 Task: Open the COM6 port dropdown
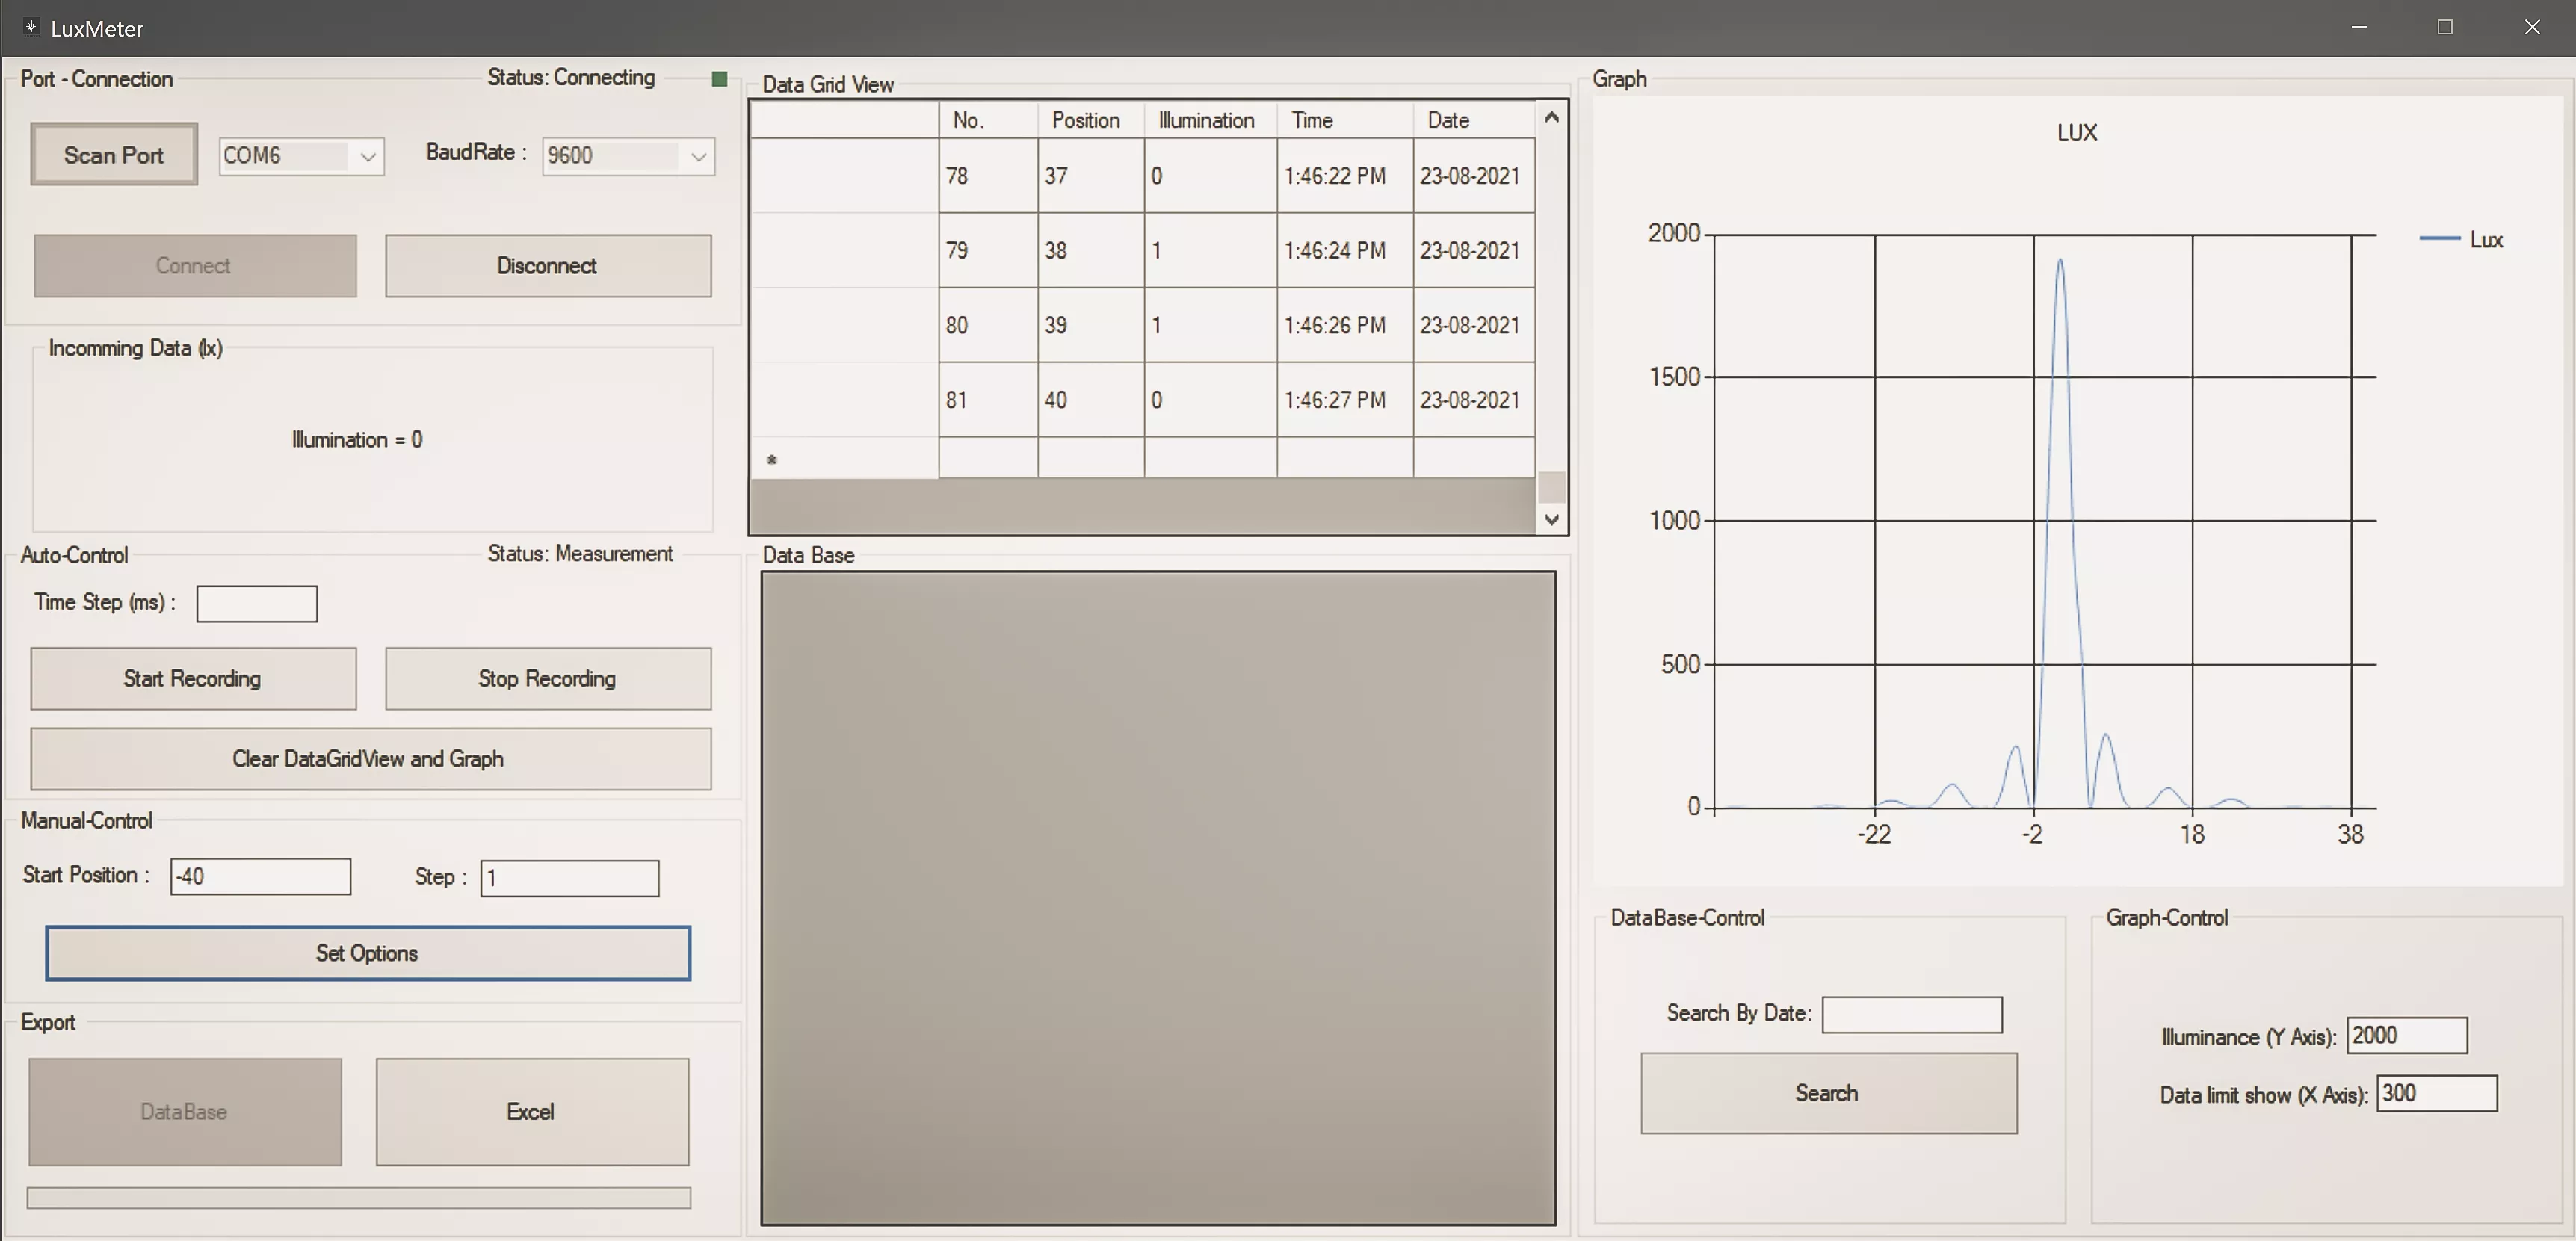point(368,156)
